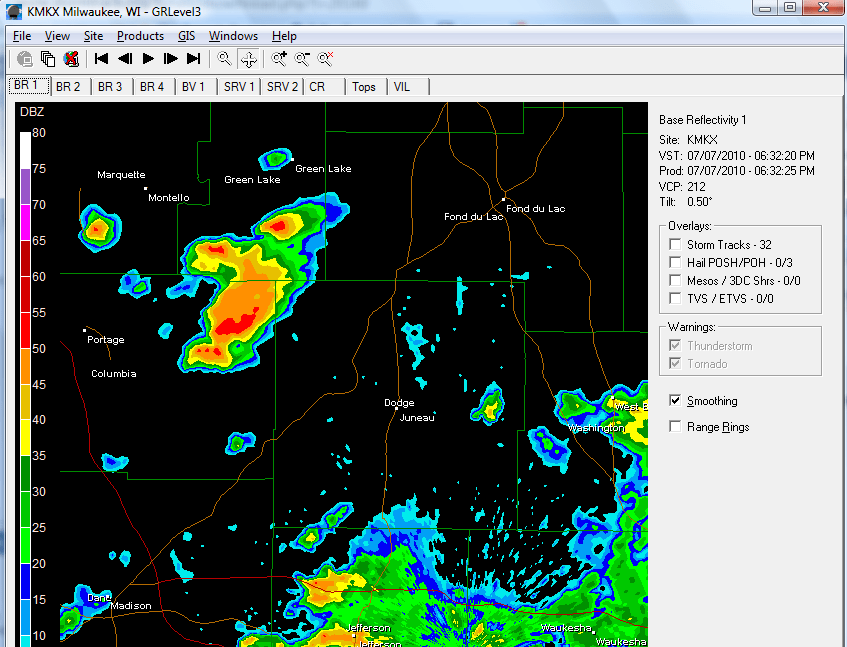Click the disconnect globe with red X icon
Screen dimensions: 847x647
(71, 59)
